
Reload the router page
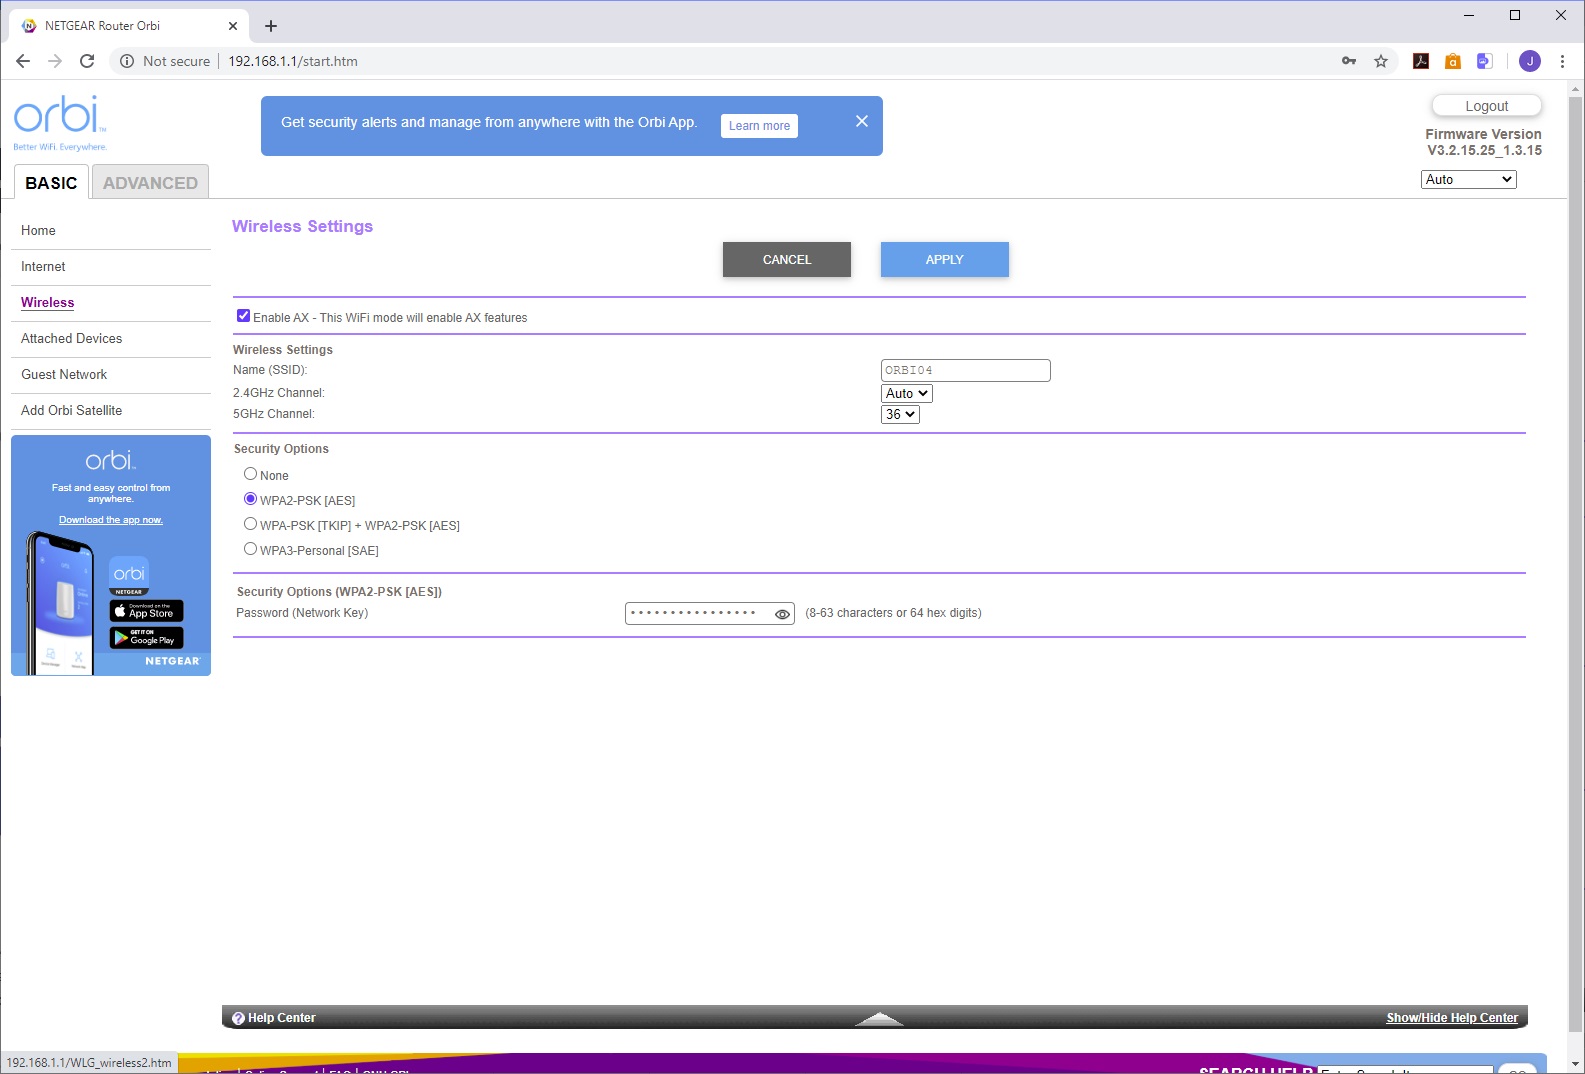(x=87, y=61)
